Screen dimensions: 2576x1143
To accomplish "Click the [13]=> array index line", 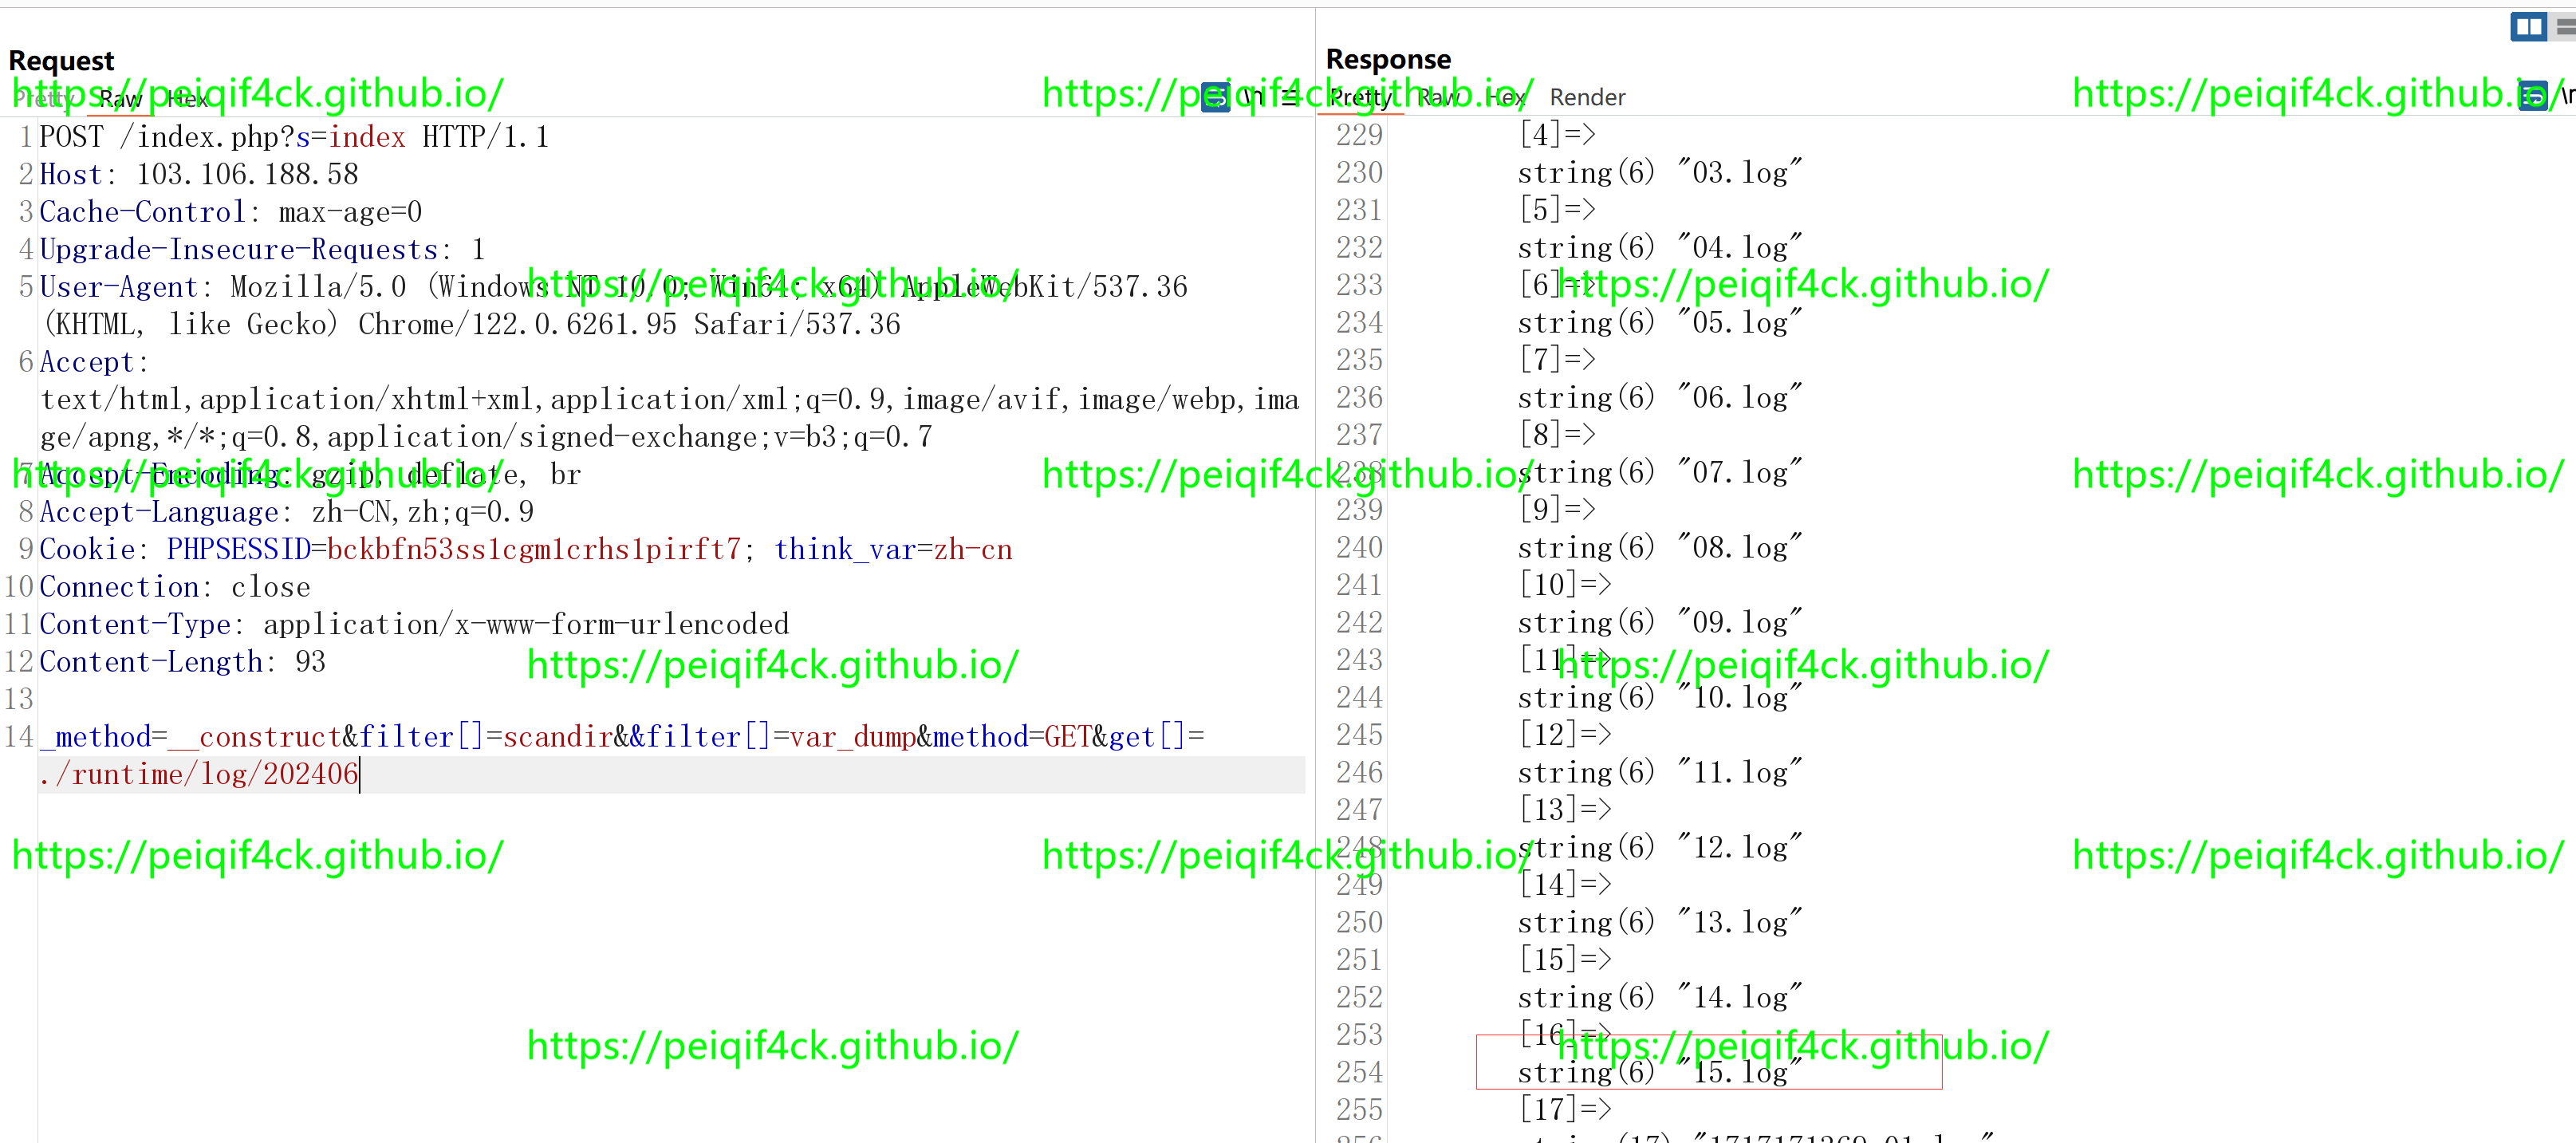I will tap(1565, 809).
